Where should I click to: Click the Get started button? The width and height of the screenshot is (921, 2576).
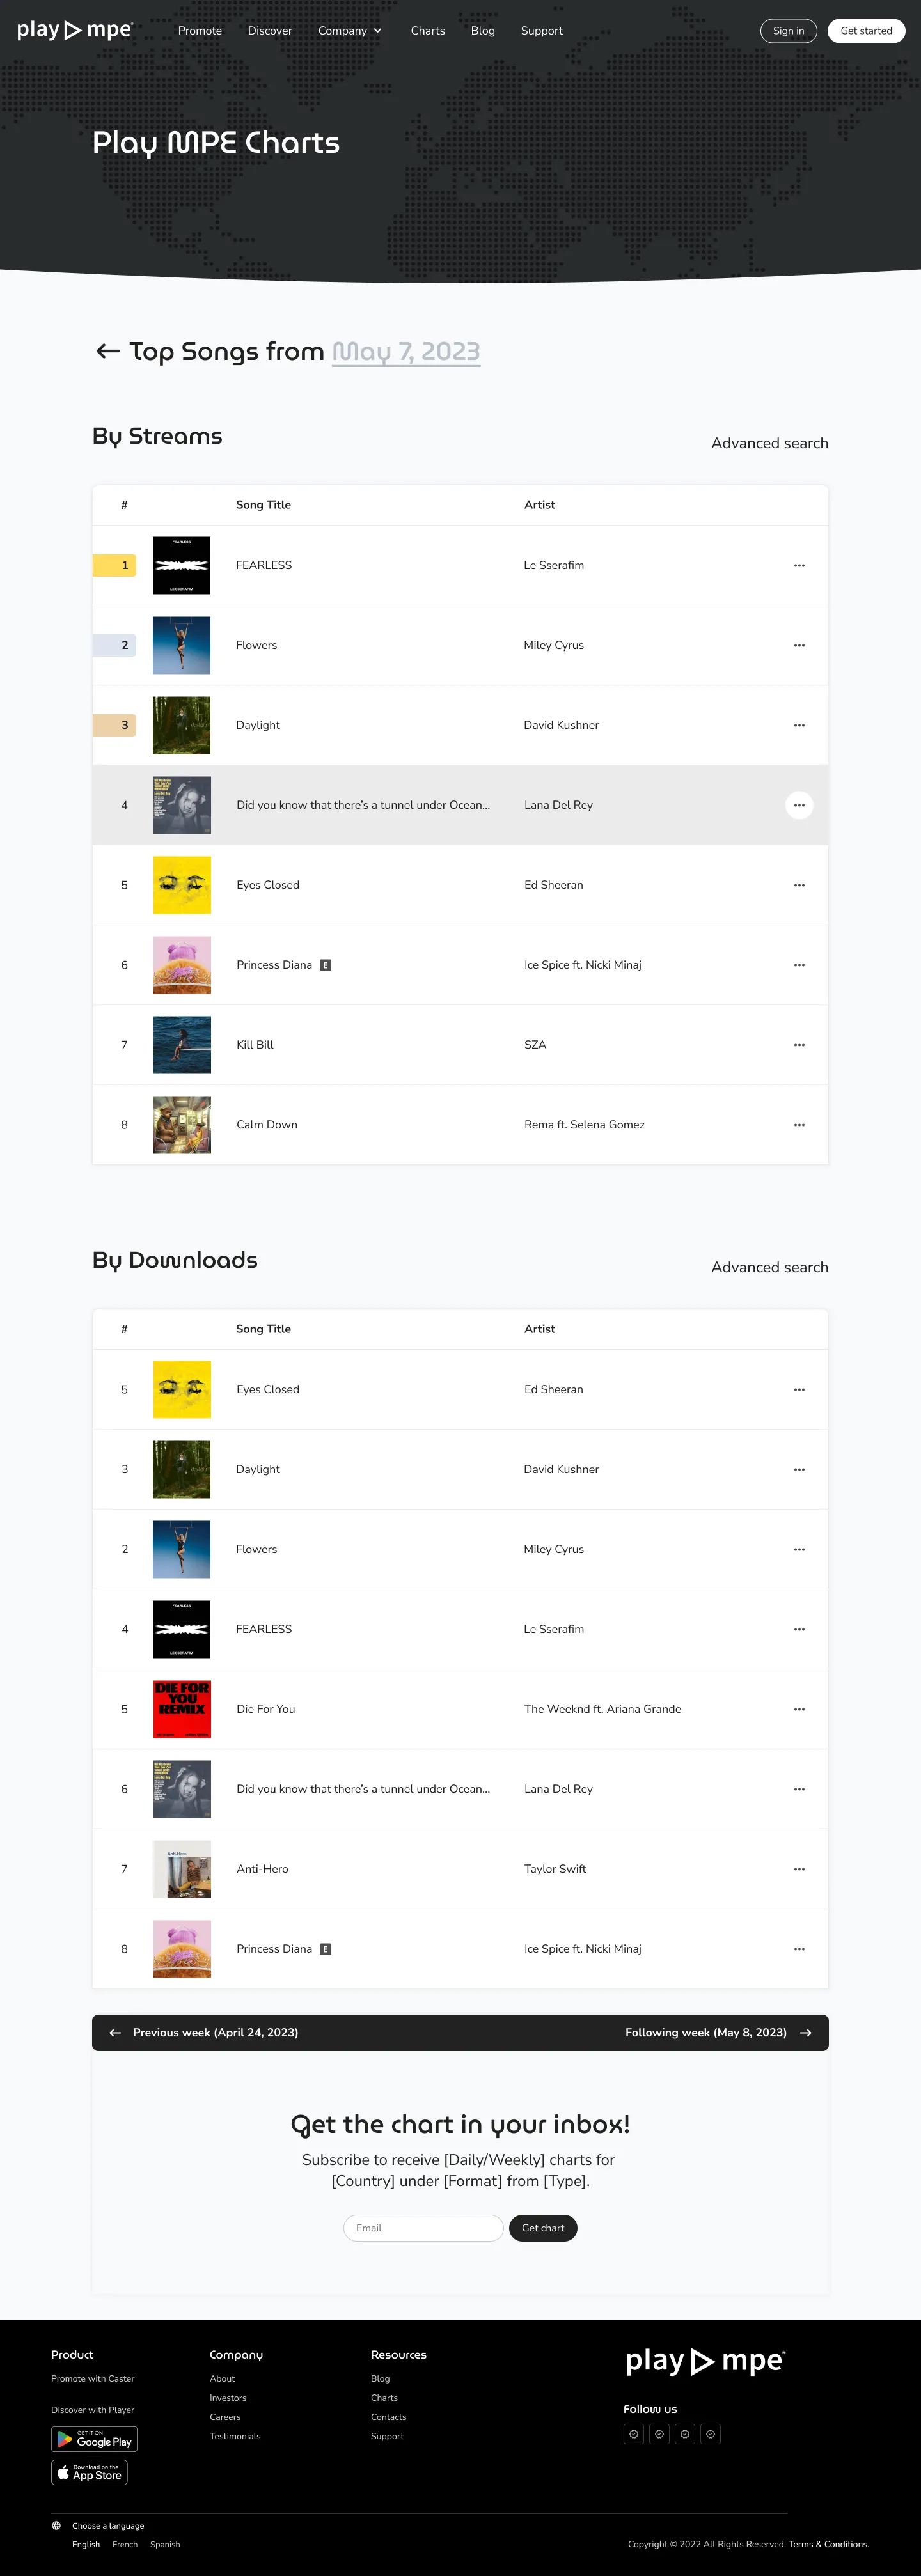[866, 30]
